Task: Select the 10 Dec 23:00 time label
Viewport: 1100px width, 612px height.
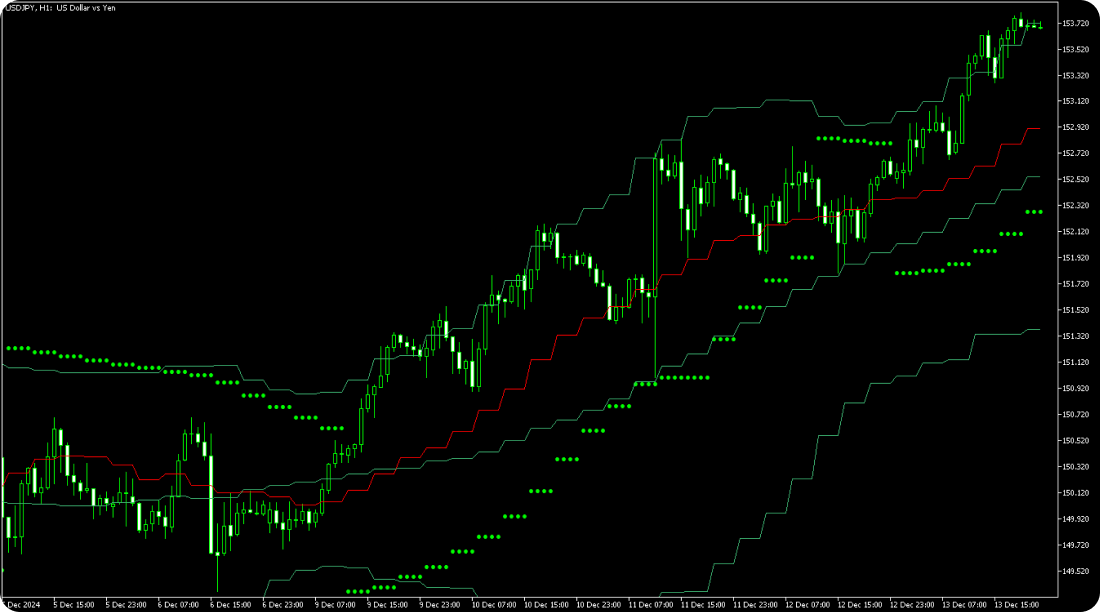Action: coord(598,604)
